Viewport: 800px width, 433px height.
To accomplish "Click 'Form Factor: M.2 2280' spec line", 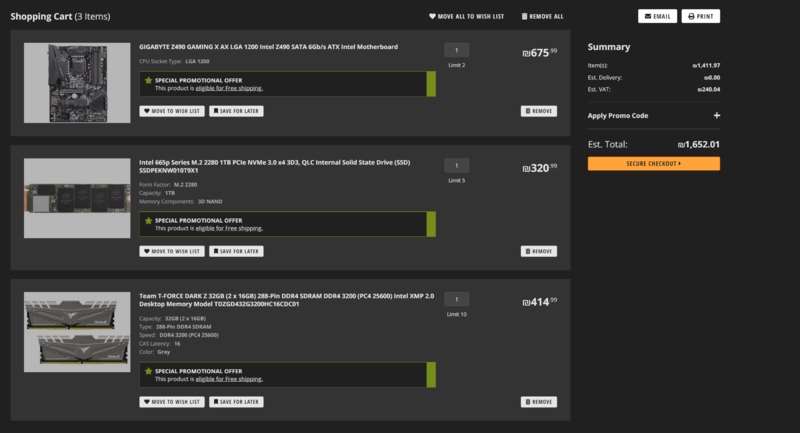I will pos(168,185).
